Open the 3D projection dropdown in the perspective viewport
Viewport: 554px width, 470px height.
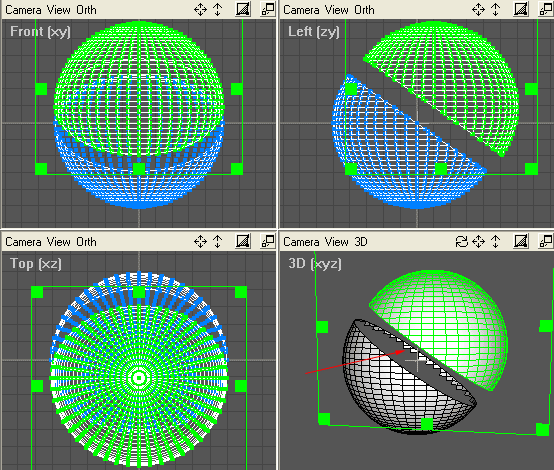point(361,242)
